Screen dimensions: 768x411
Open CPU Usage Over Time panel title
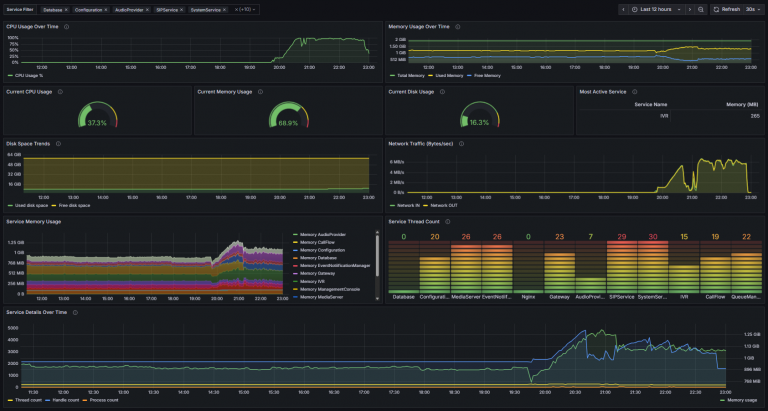click(32, 27)
